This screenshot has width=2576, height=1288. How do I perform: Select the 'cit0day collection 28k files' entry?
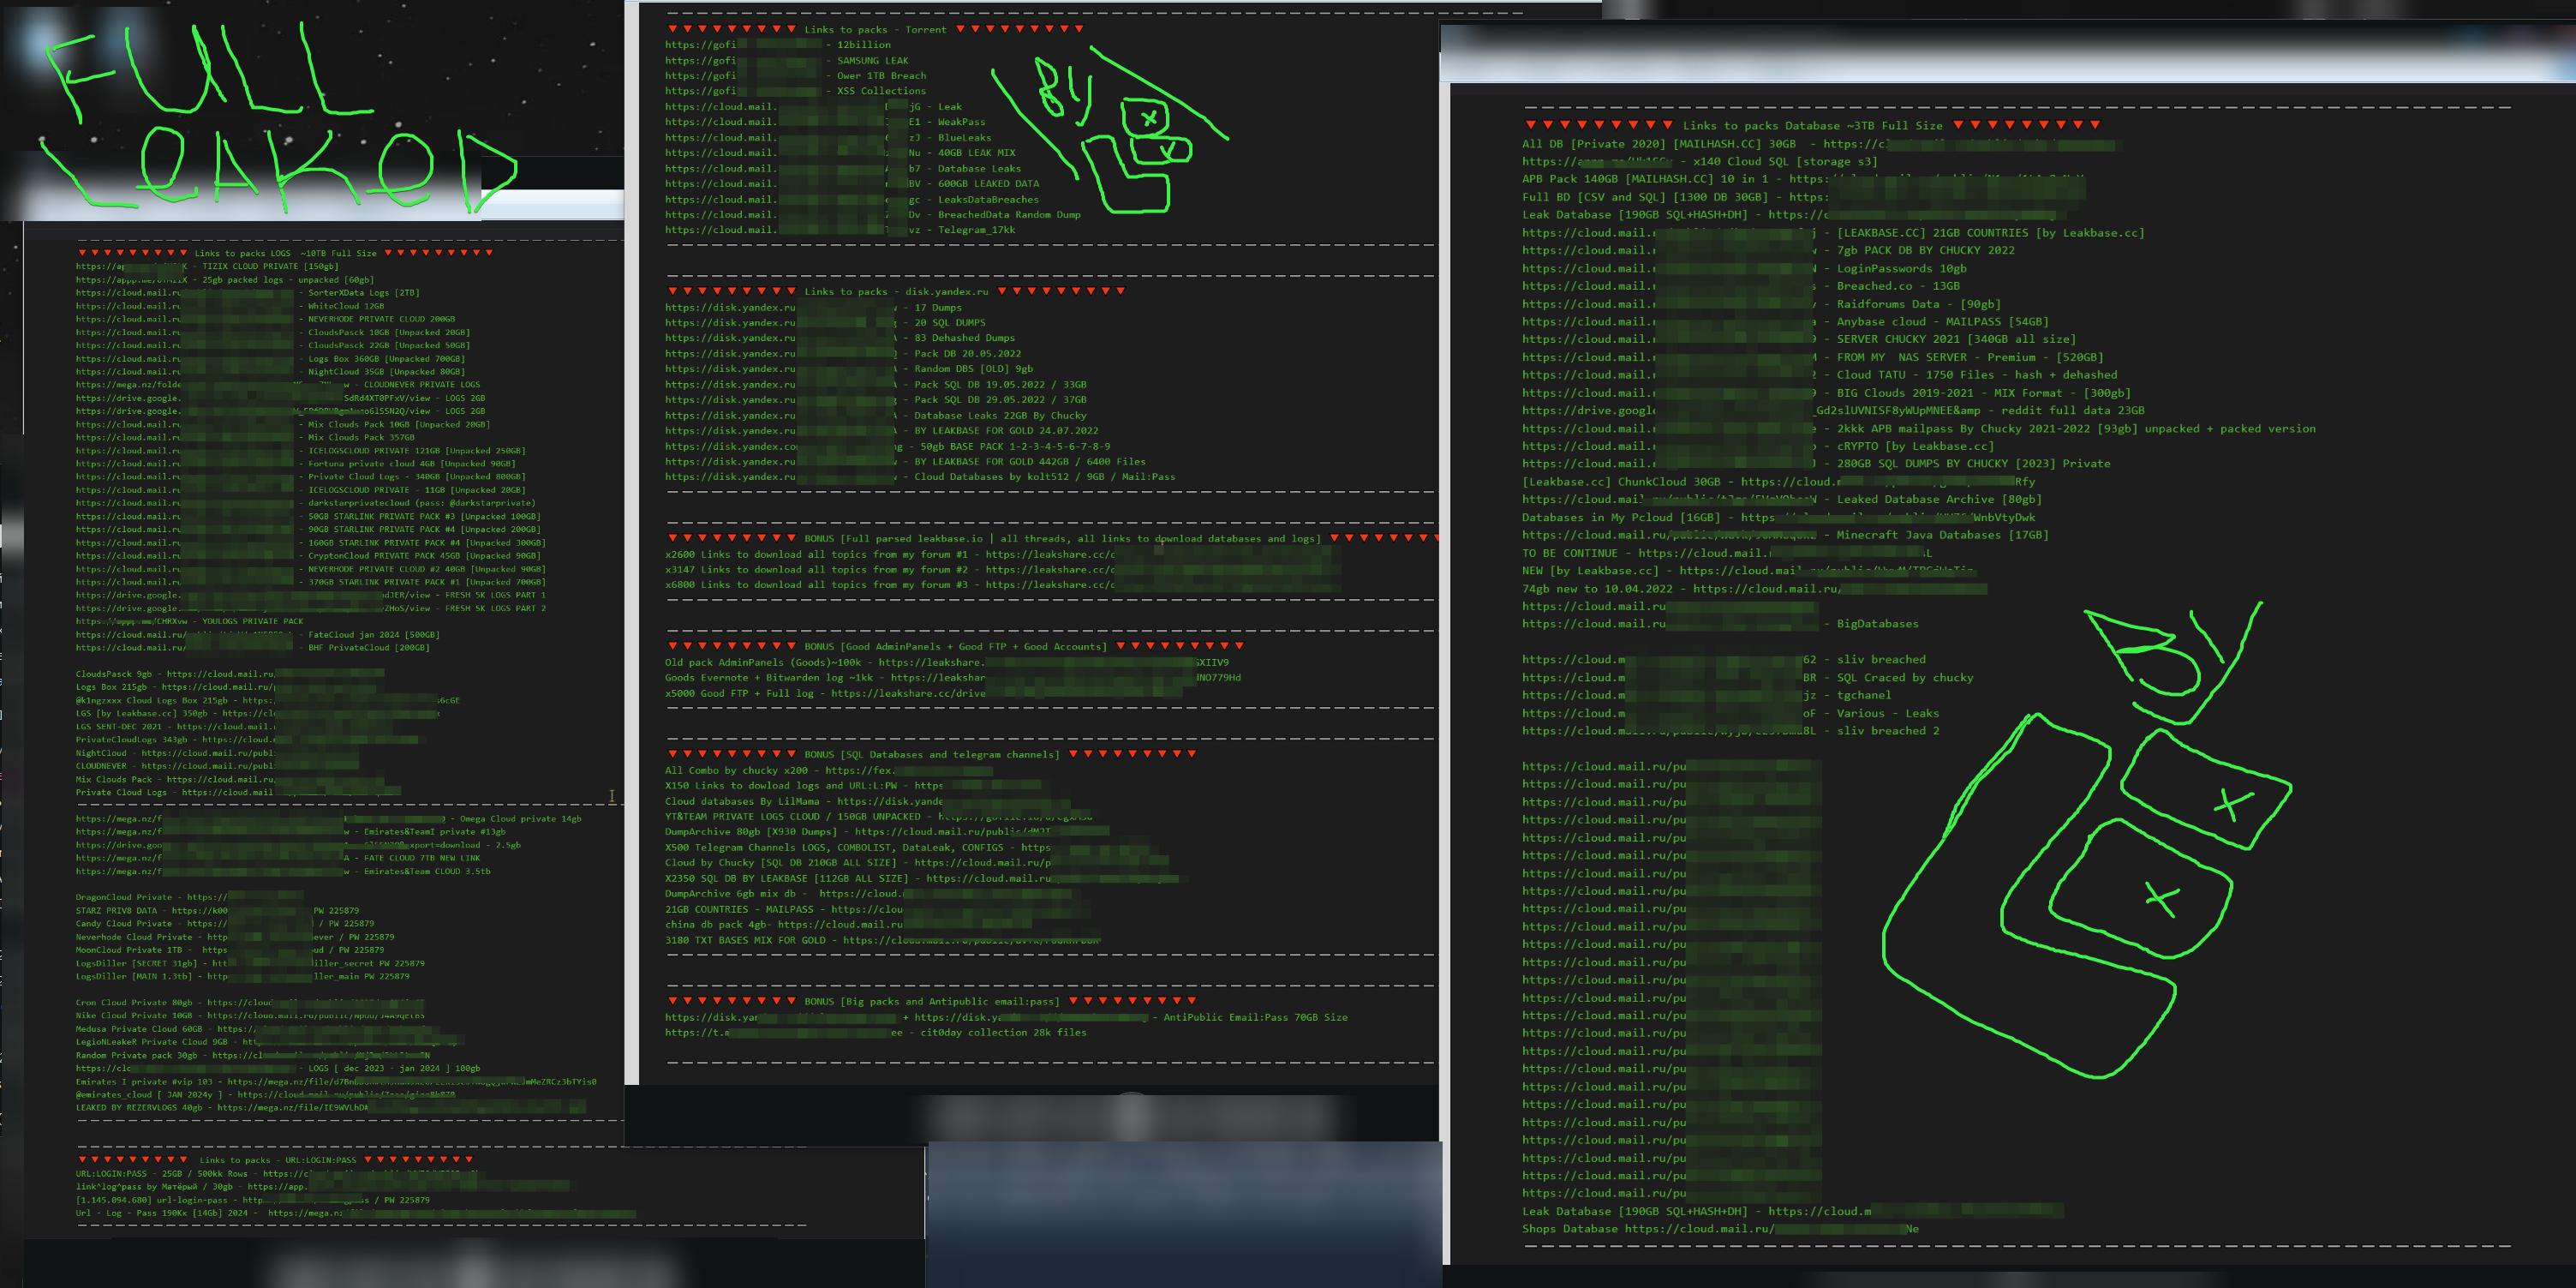coord(875,1032)
